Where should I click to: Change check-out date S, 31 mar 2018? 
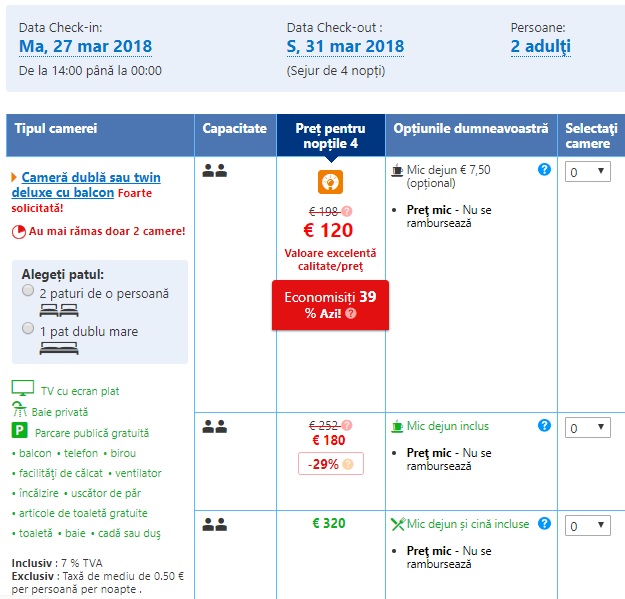[345, 46]
